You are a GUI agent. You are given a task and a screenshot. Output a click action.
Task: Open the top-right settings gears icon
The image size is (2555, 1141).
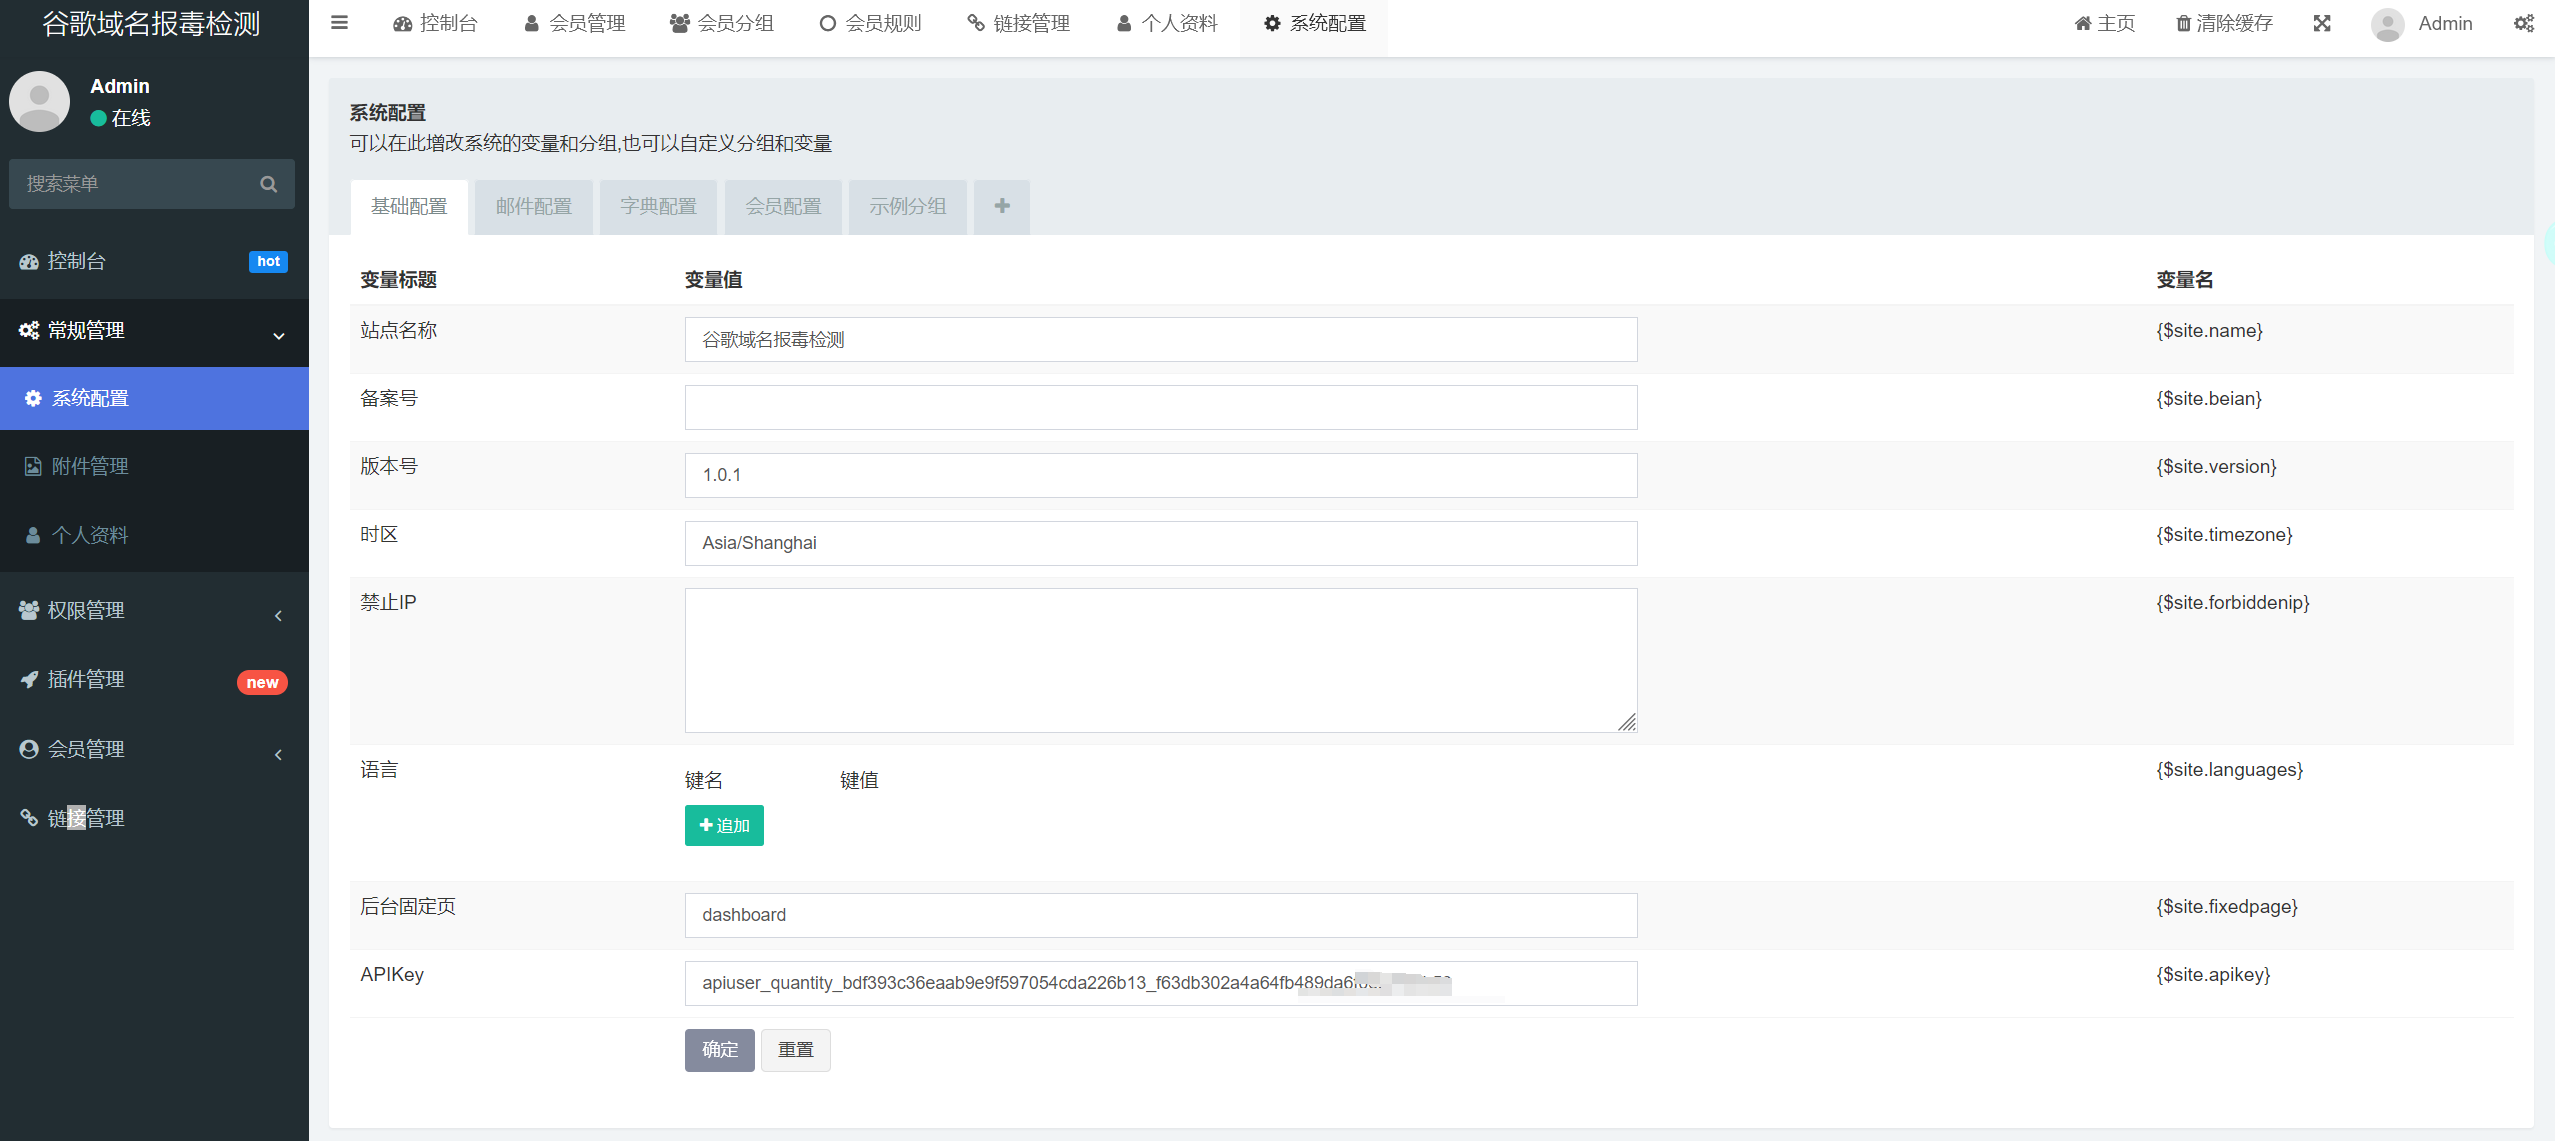pyautogui.click(x=2524, y=23)
